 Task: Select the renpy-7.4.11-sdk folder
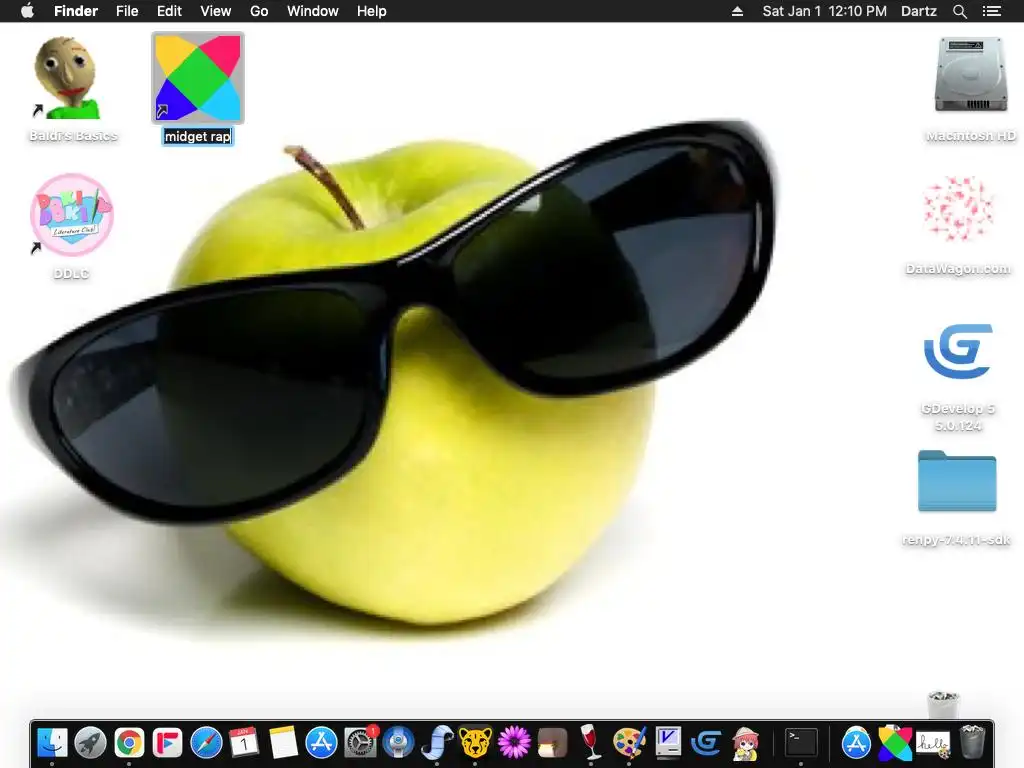[x=957, y=481]
